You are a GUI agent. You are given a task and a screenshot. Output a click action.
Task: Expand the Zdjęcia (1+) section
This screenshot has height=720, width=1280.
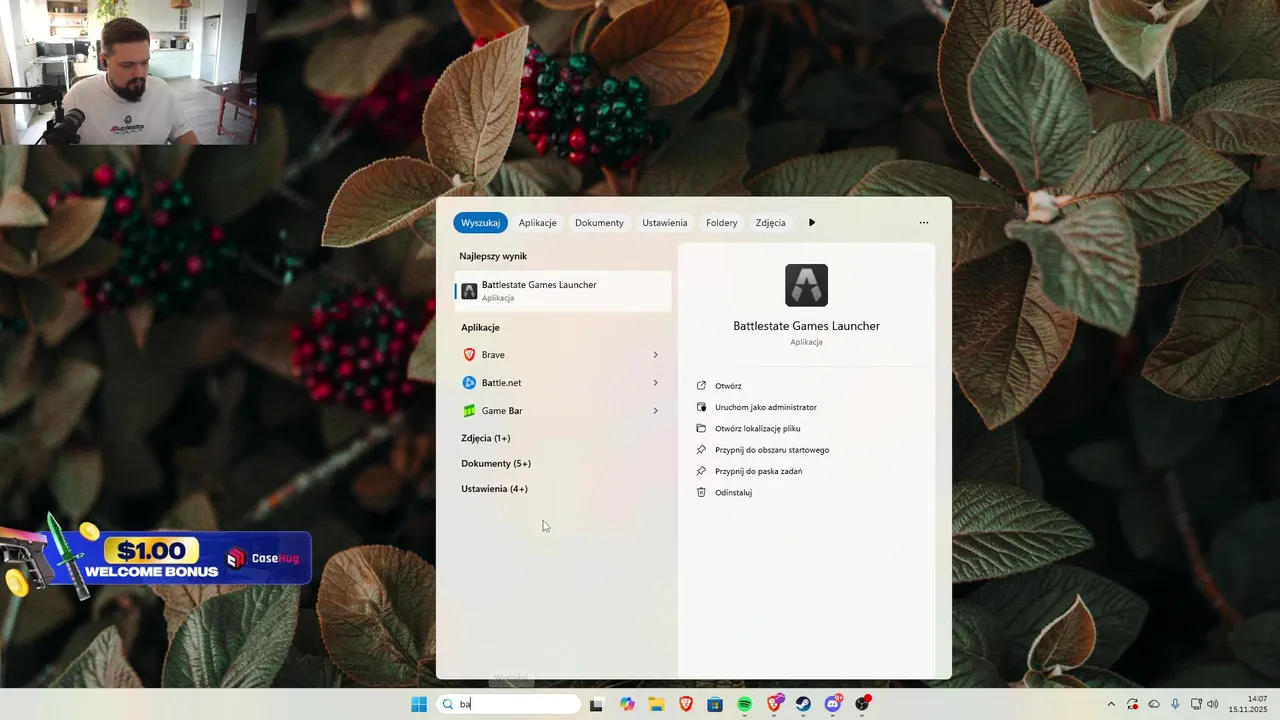(x=486, y=438)
